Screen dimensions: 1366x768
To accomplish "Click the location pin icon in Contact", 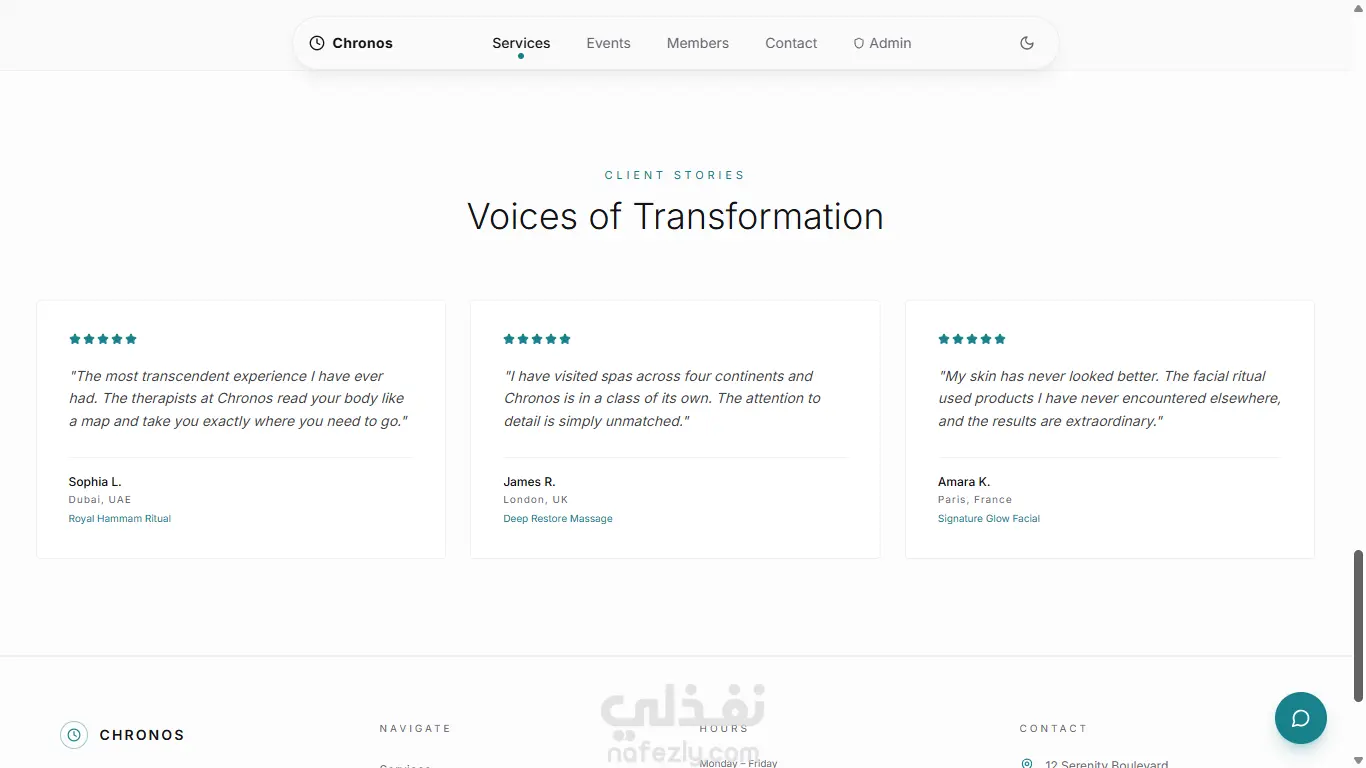I will pyautogui.click(x=1026, y=764).
